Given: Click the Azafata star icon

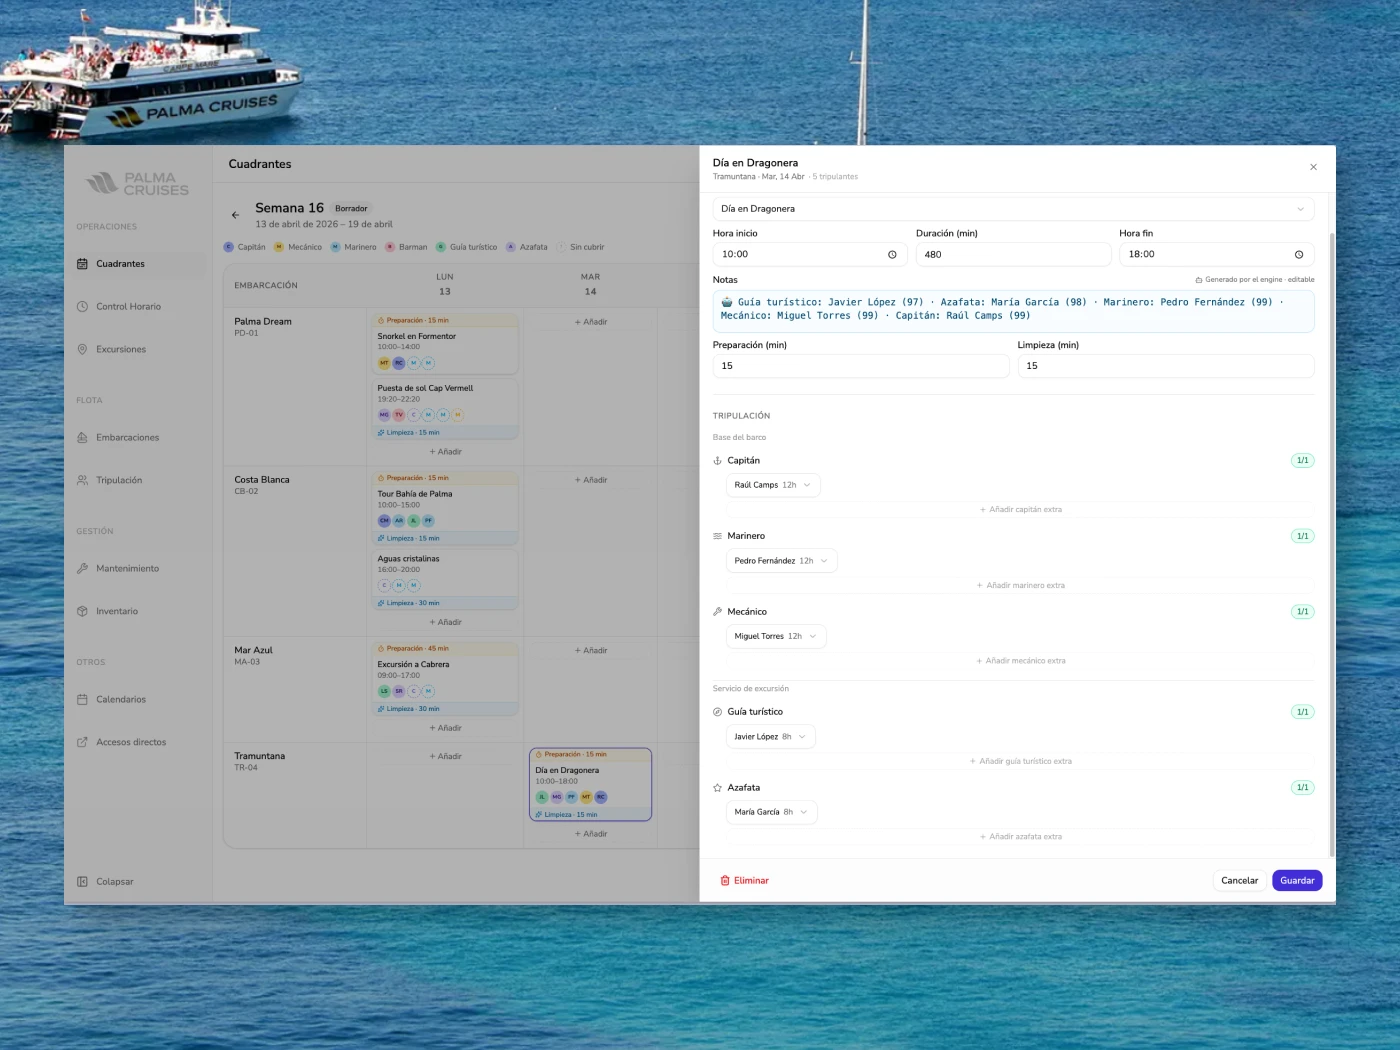Looking at the screenshot, I should tap(717, 788).
